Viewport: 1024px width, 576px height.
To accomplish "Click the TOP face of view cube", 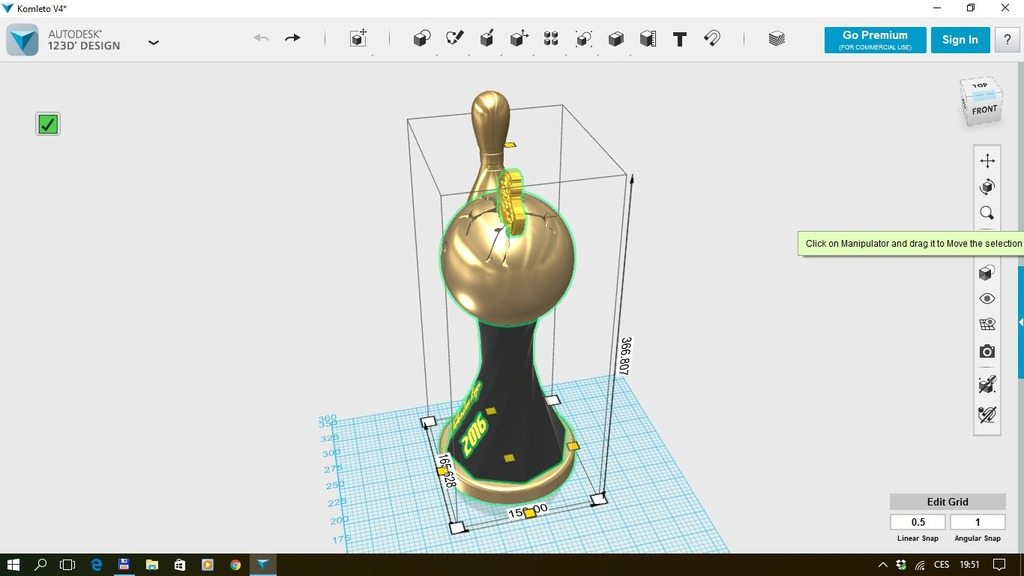I will [x=980, y=87].
